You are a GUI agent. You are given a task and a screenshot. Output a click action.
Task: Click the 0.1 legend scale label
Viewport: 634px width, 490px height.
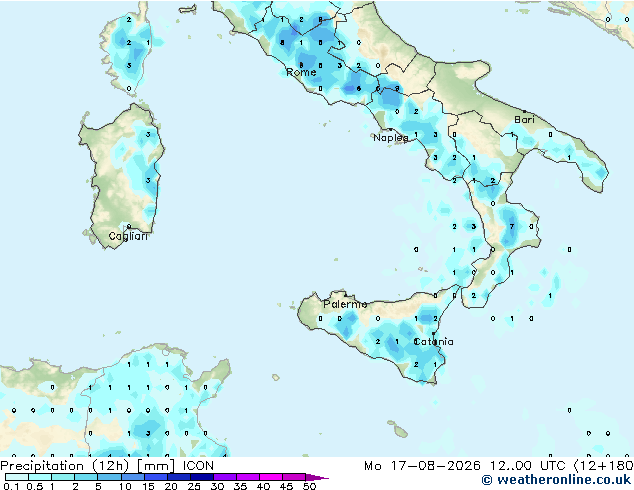11,486
